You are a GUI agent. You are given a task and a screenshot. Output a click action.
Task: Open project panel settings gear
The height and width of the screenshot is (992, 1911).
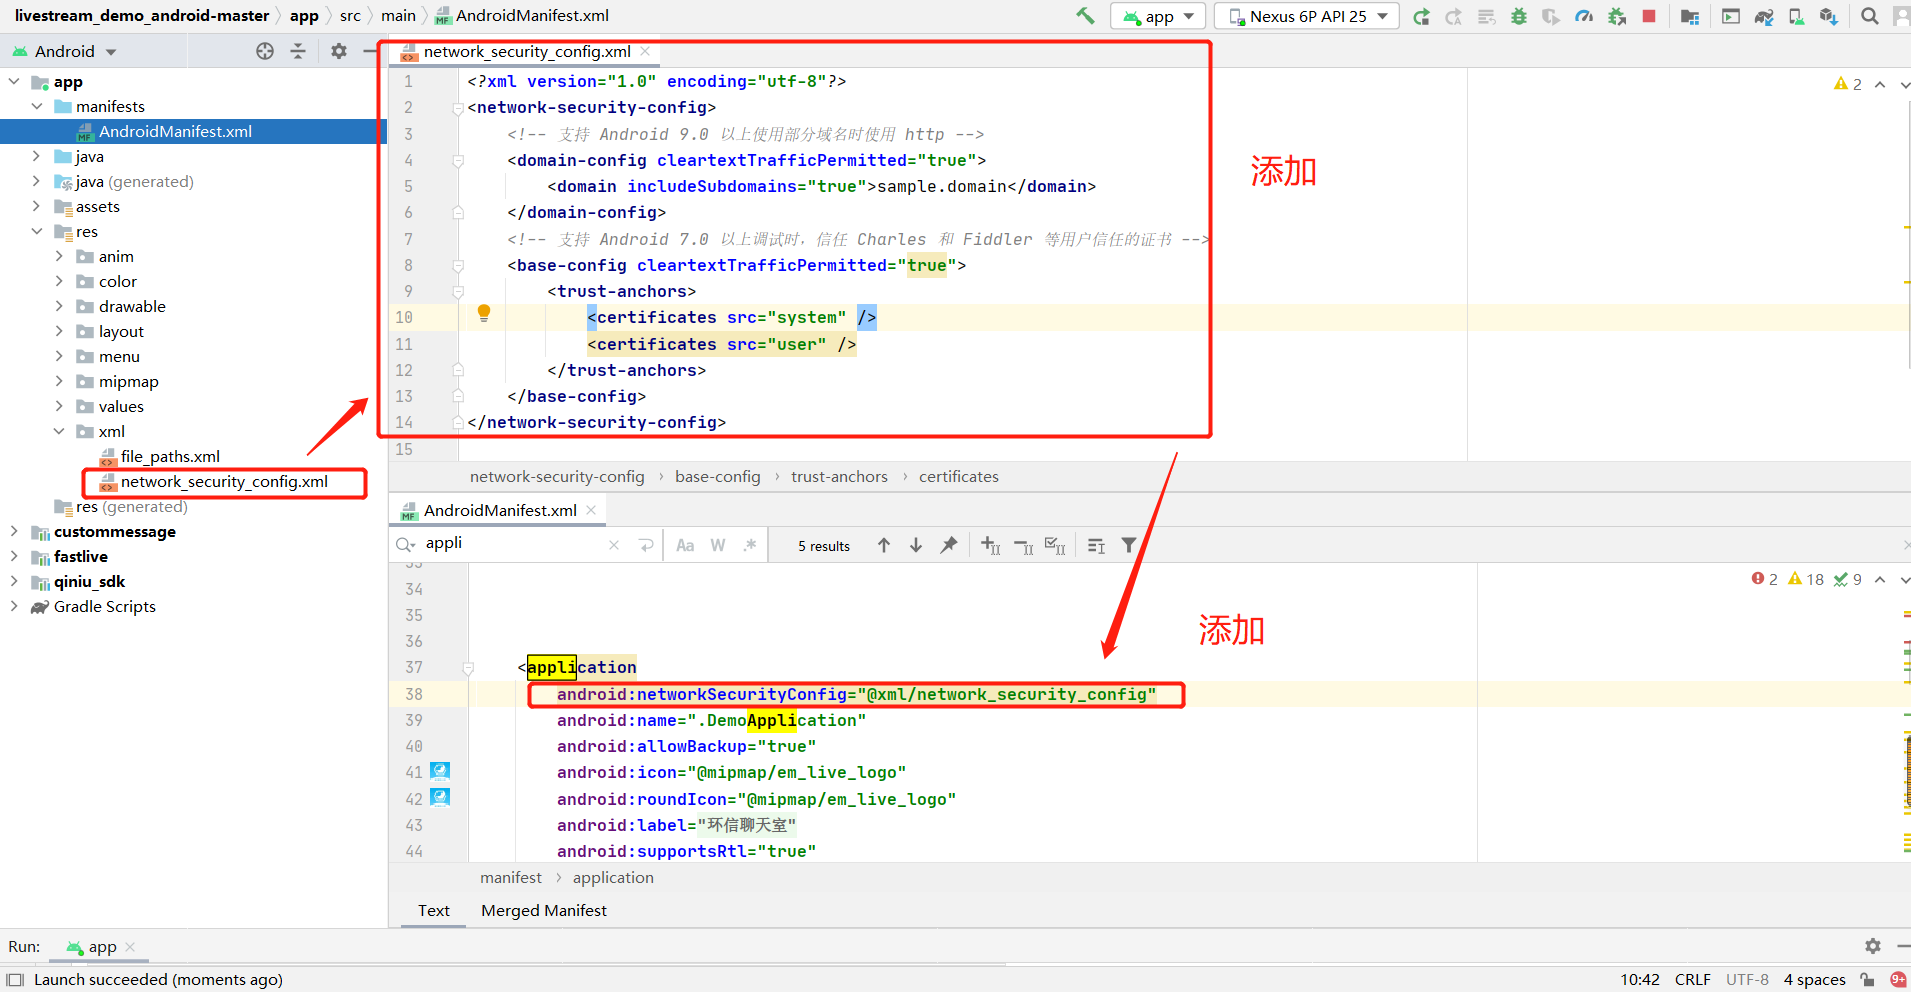(x=339, y=51)
